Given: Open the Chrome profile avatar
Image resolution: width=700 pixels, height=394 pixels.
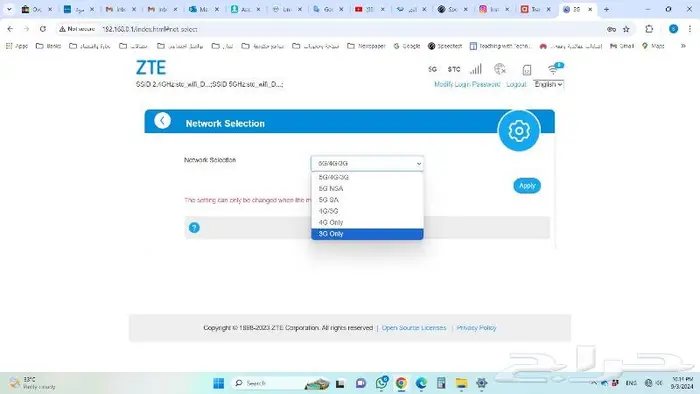Looking at the screenshot, I should coord(673,29).
